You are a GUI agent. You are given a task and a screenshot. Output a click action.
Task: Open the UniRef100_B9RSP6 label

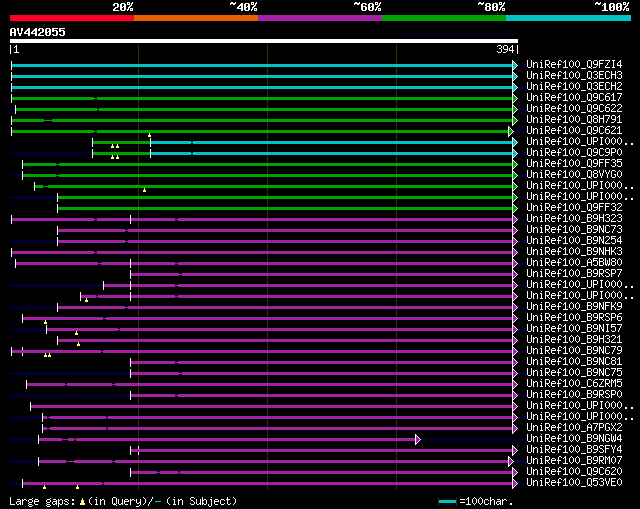[574, 317]
